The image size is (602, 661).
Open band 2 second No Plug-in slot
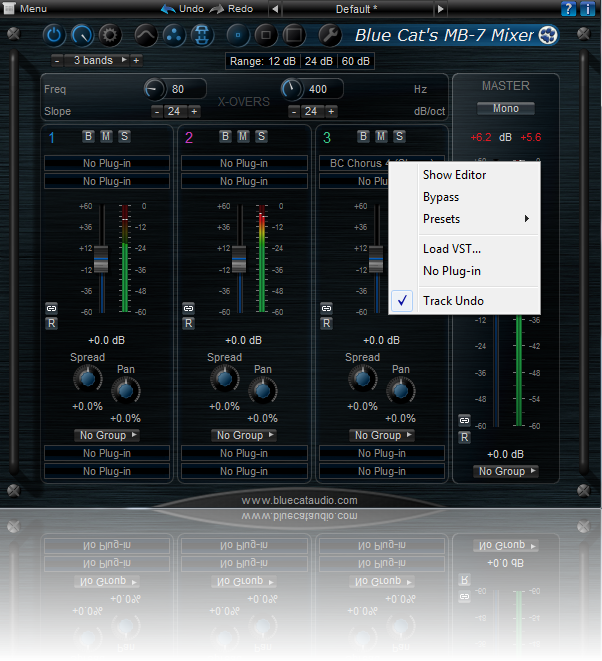(x=244, y=181)
